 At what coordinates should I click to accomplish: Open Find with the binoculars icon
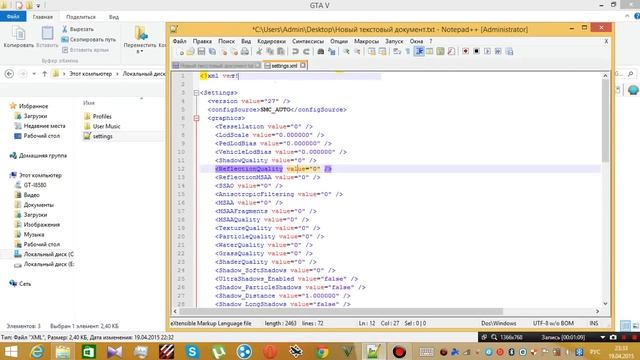tap(321, 51)
